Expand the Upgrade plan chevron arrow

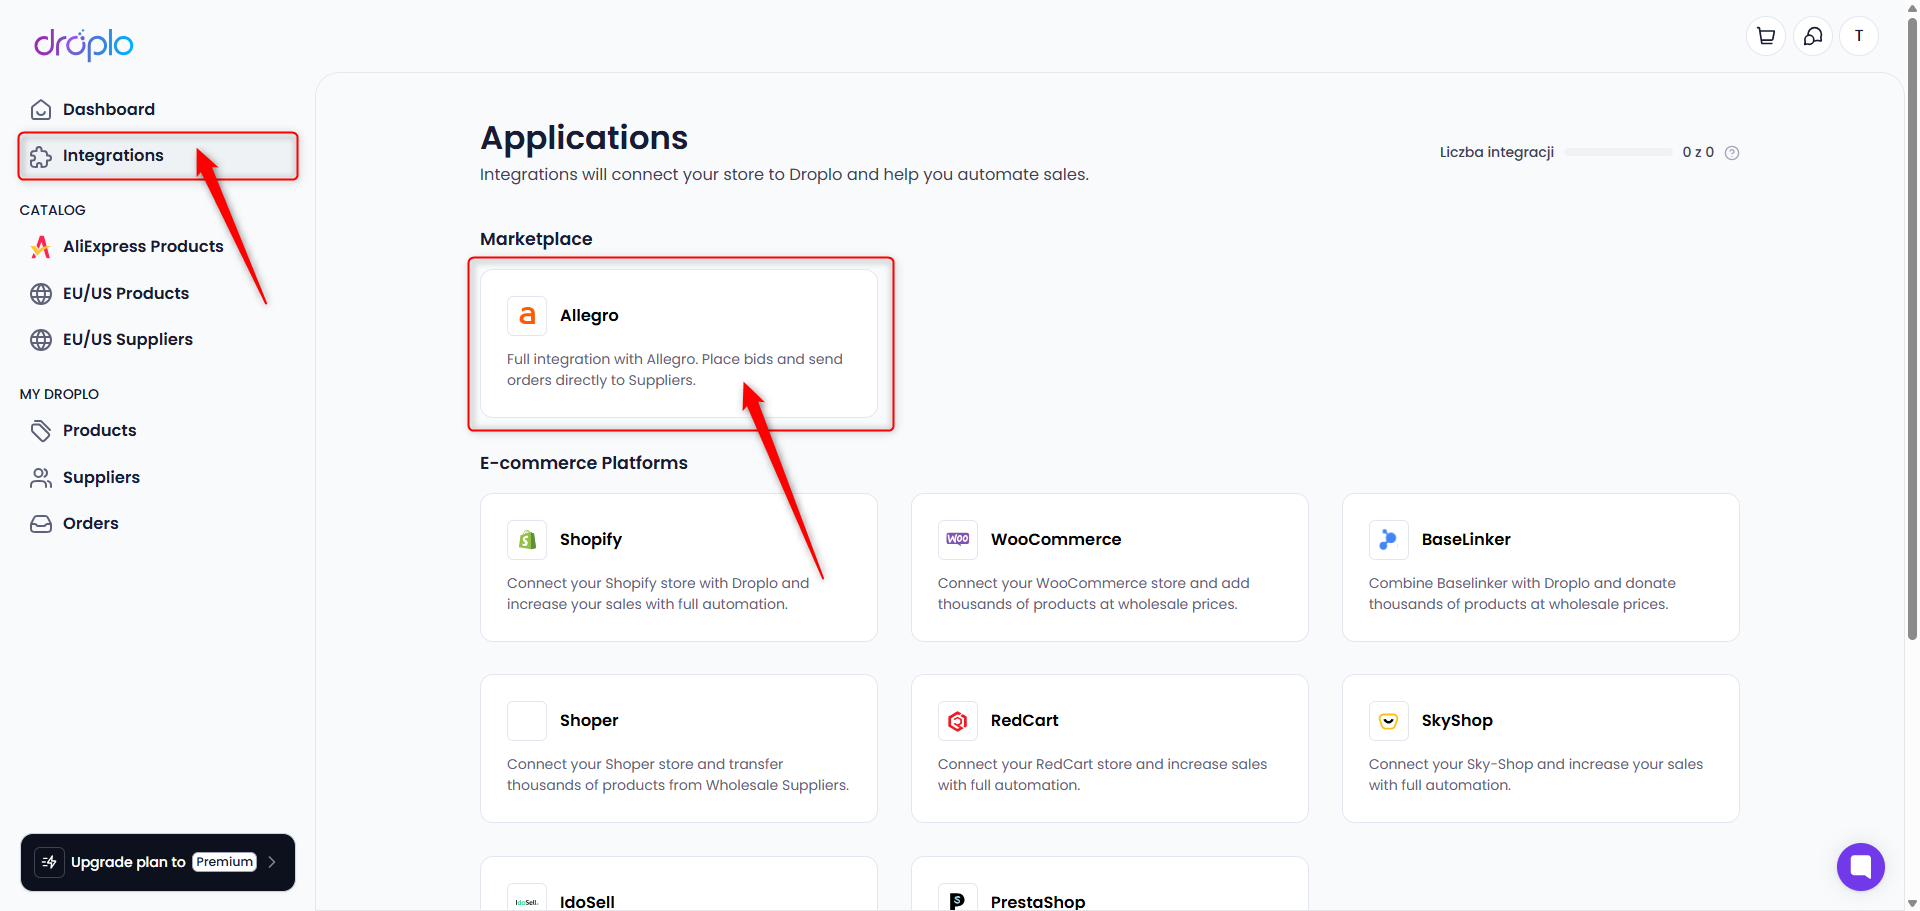[272, 862]
